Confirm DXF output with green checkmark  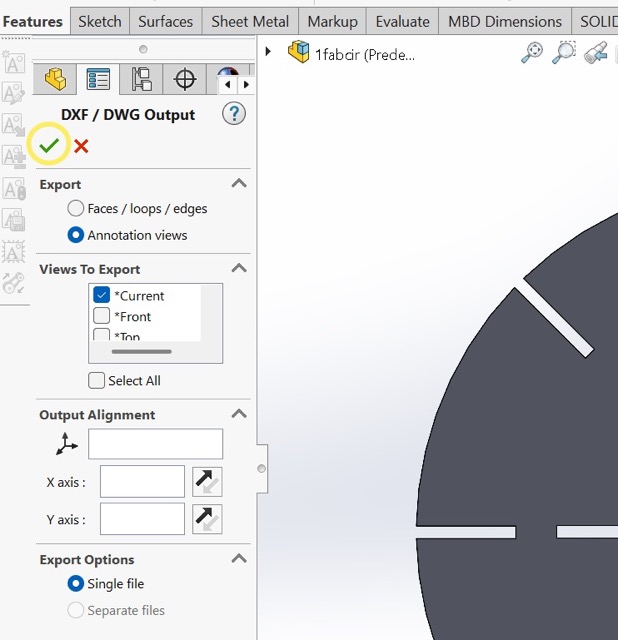point(49,145)
